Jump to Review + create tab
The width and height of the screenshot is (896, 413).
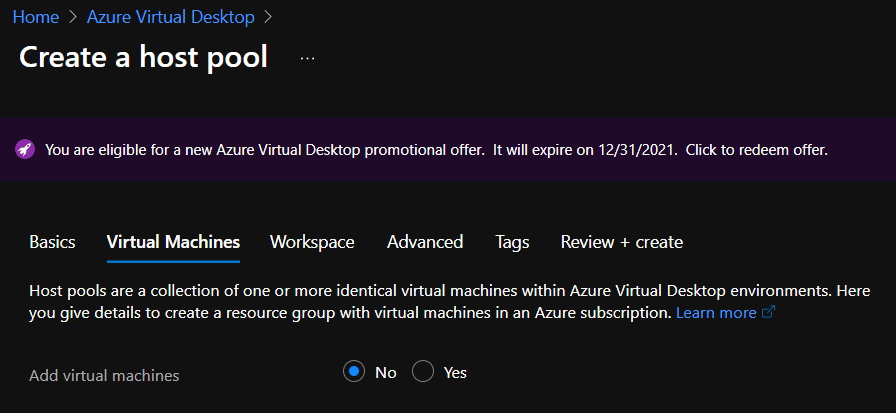622,242
